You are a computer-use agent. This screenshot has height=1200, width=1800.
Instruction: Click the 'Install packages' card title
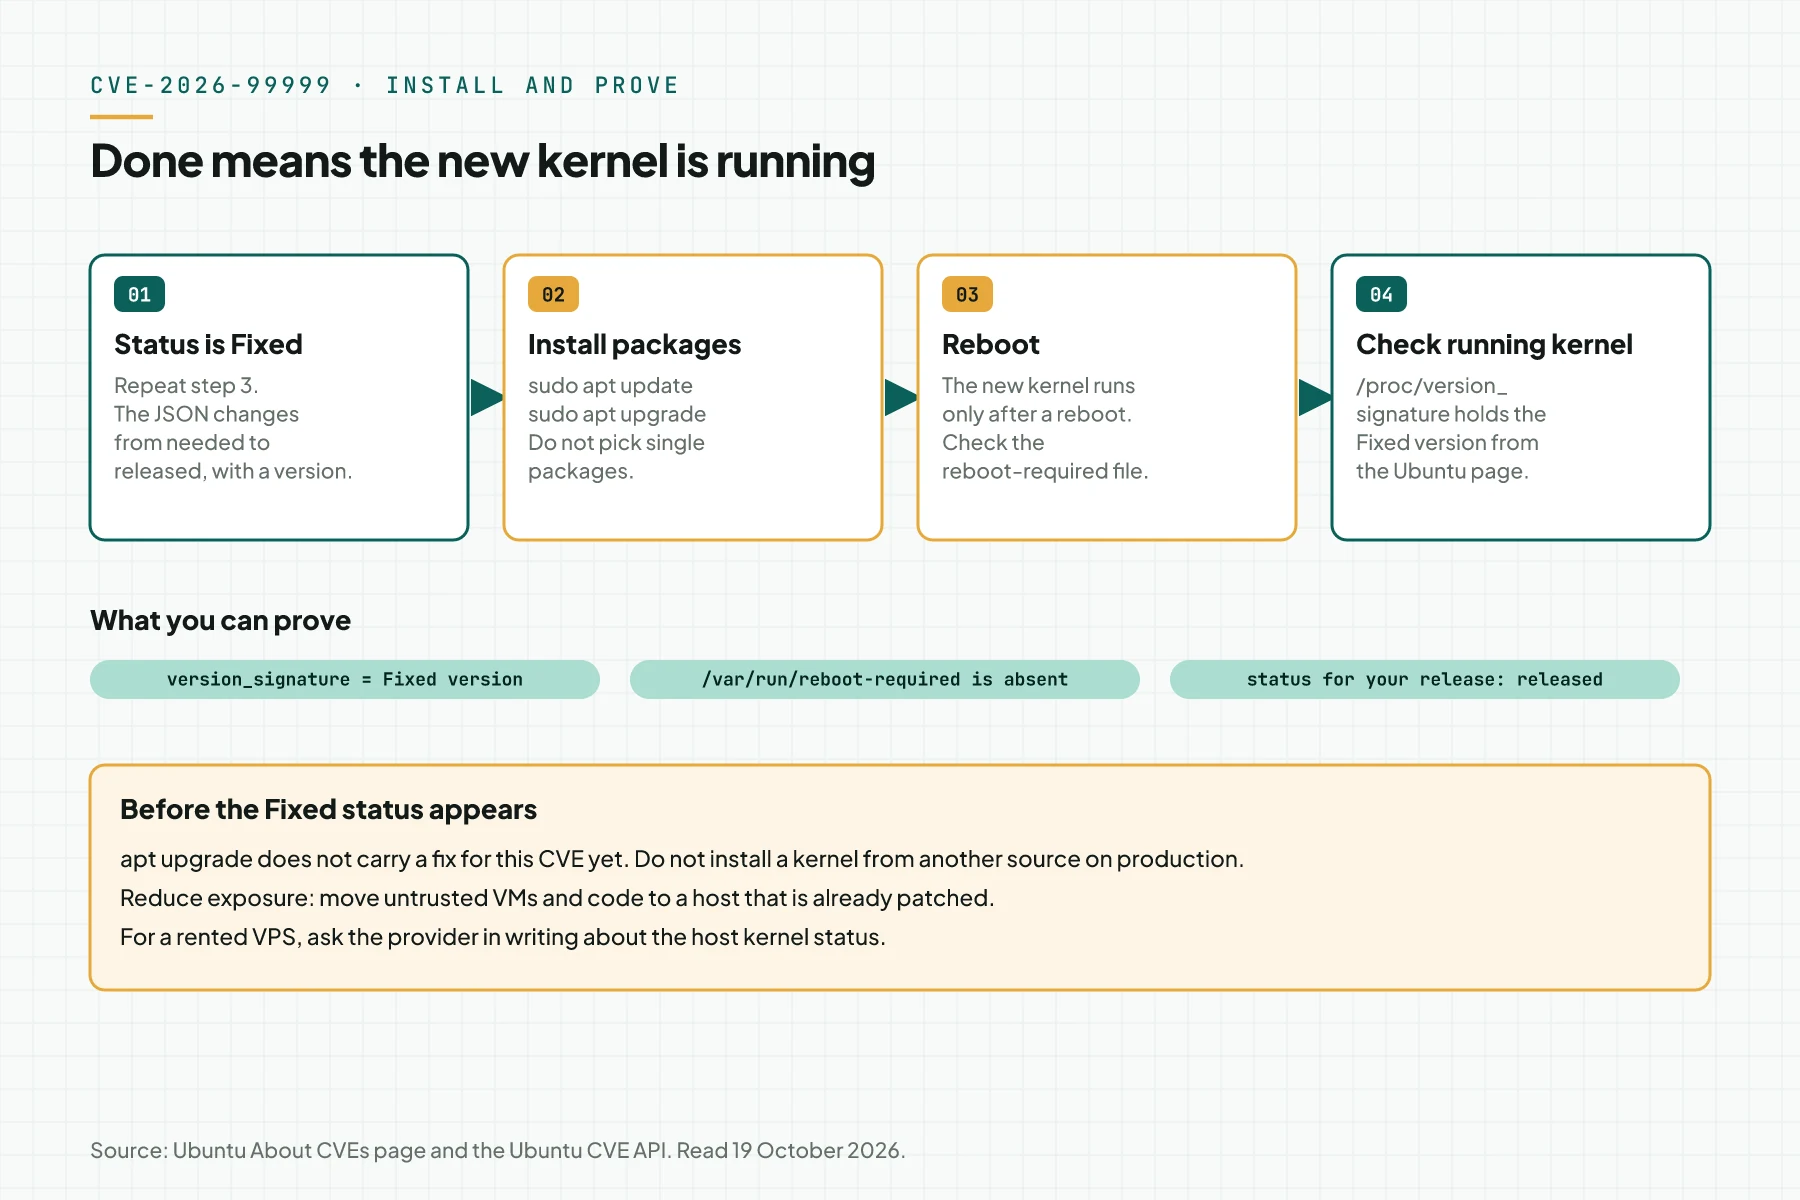634,345
